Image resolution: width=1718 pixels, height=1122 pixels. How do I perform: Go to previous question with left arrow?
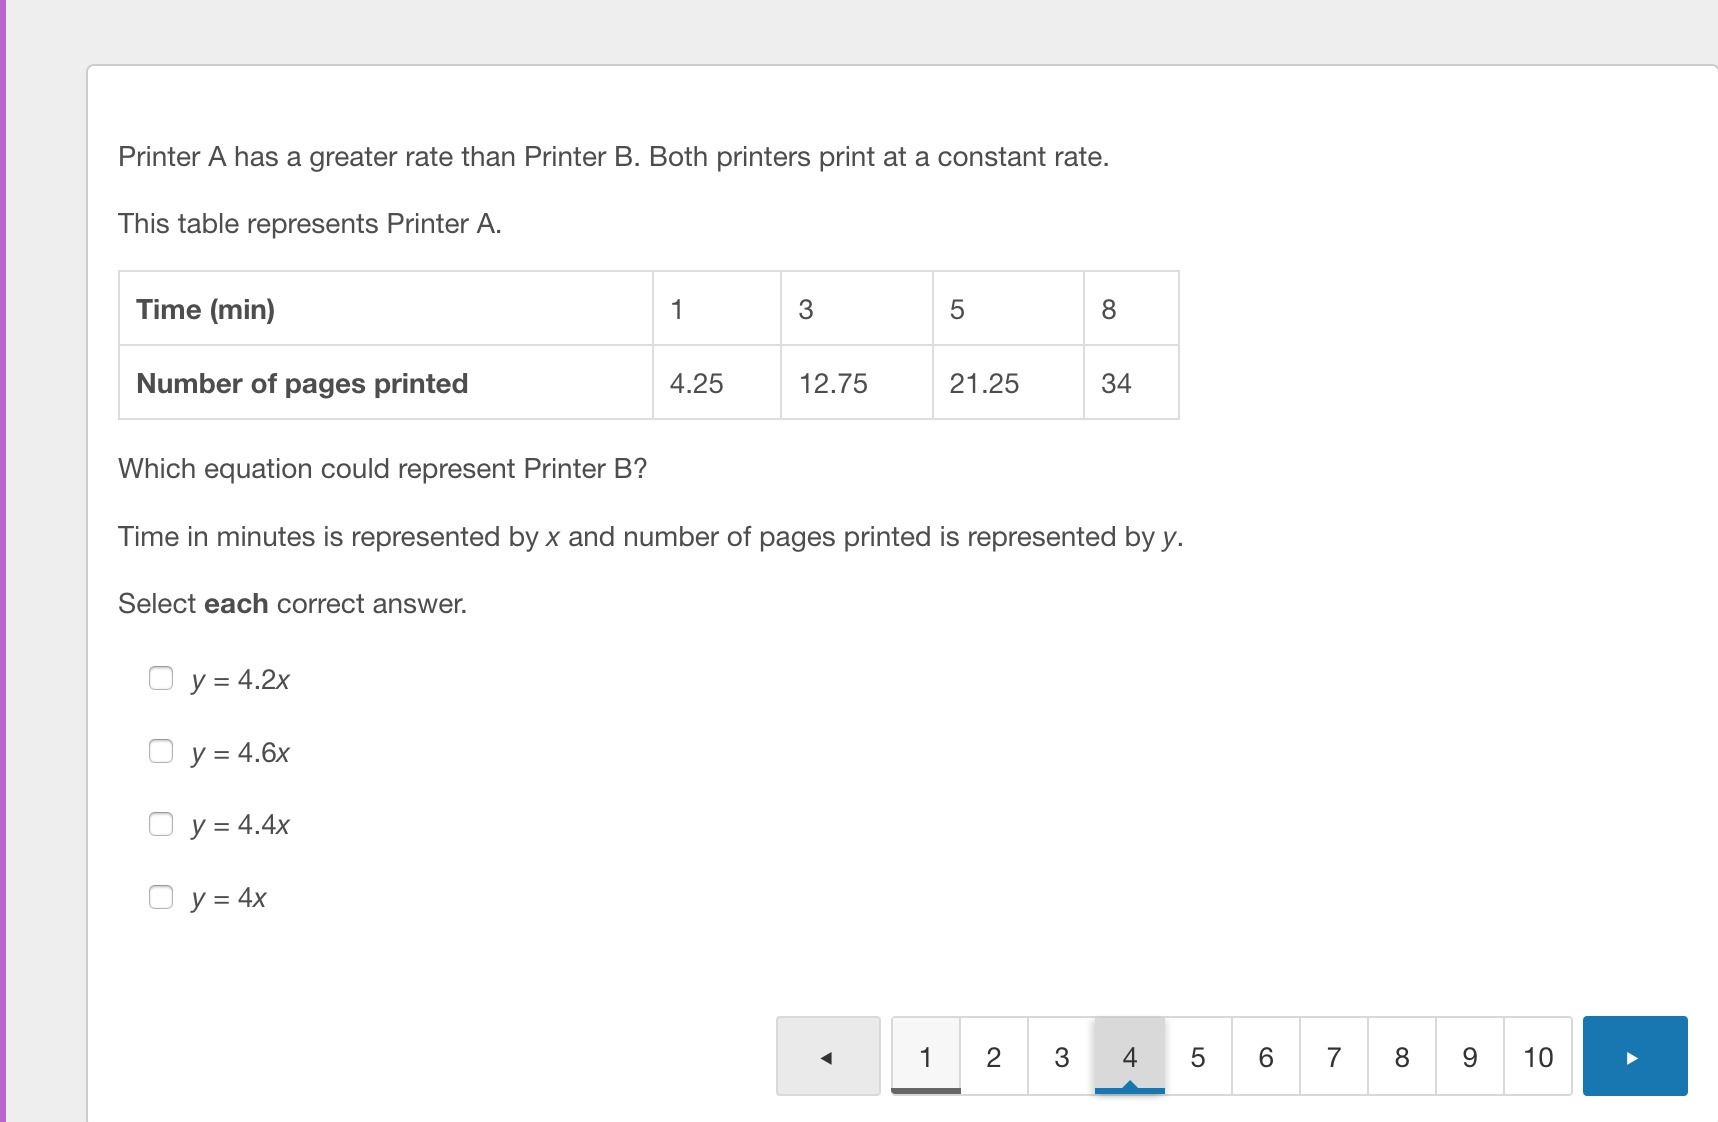click(x=827, y=1057)
